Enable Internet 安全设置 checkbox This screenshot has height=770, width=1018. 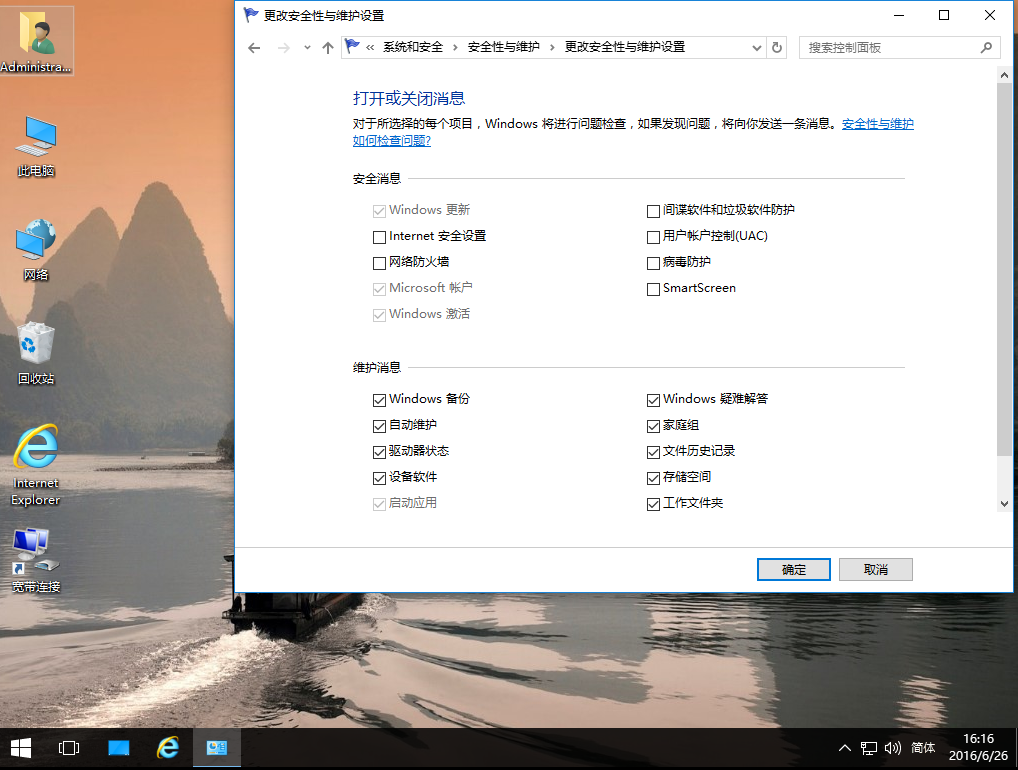380,237
